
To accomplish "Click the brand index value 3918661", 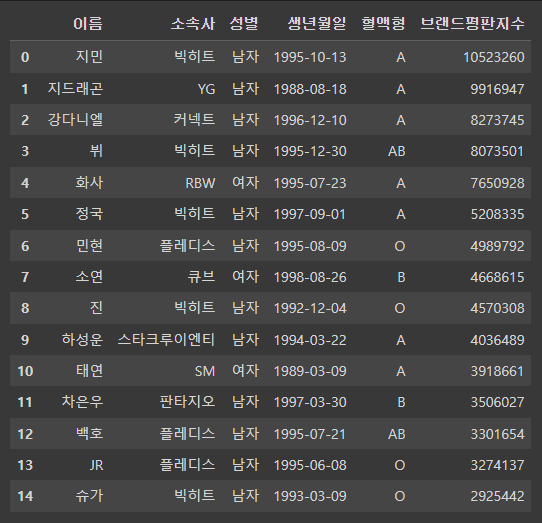I will (497, 372).
